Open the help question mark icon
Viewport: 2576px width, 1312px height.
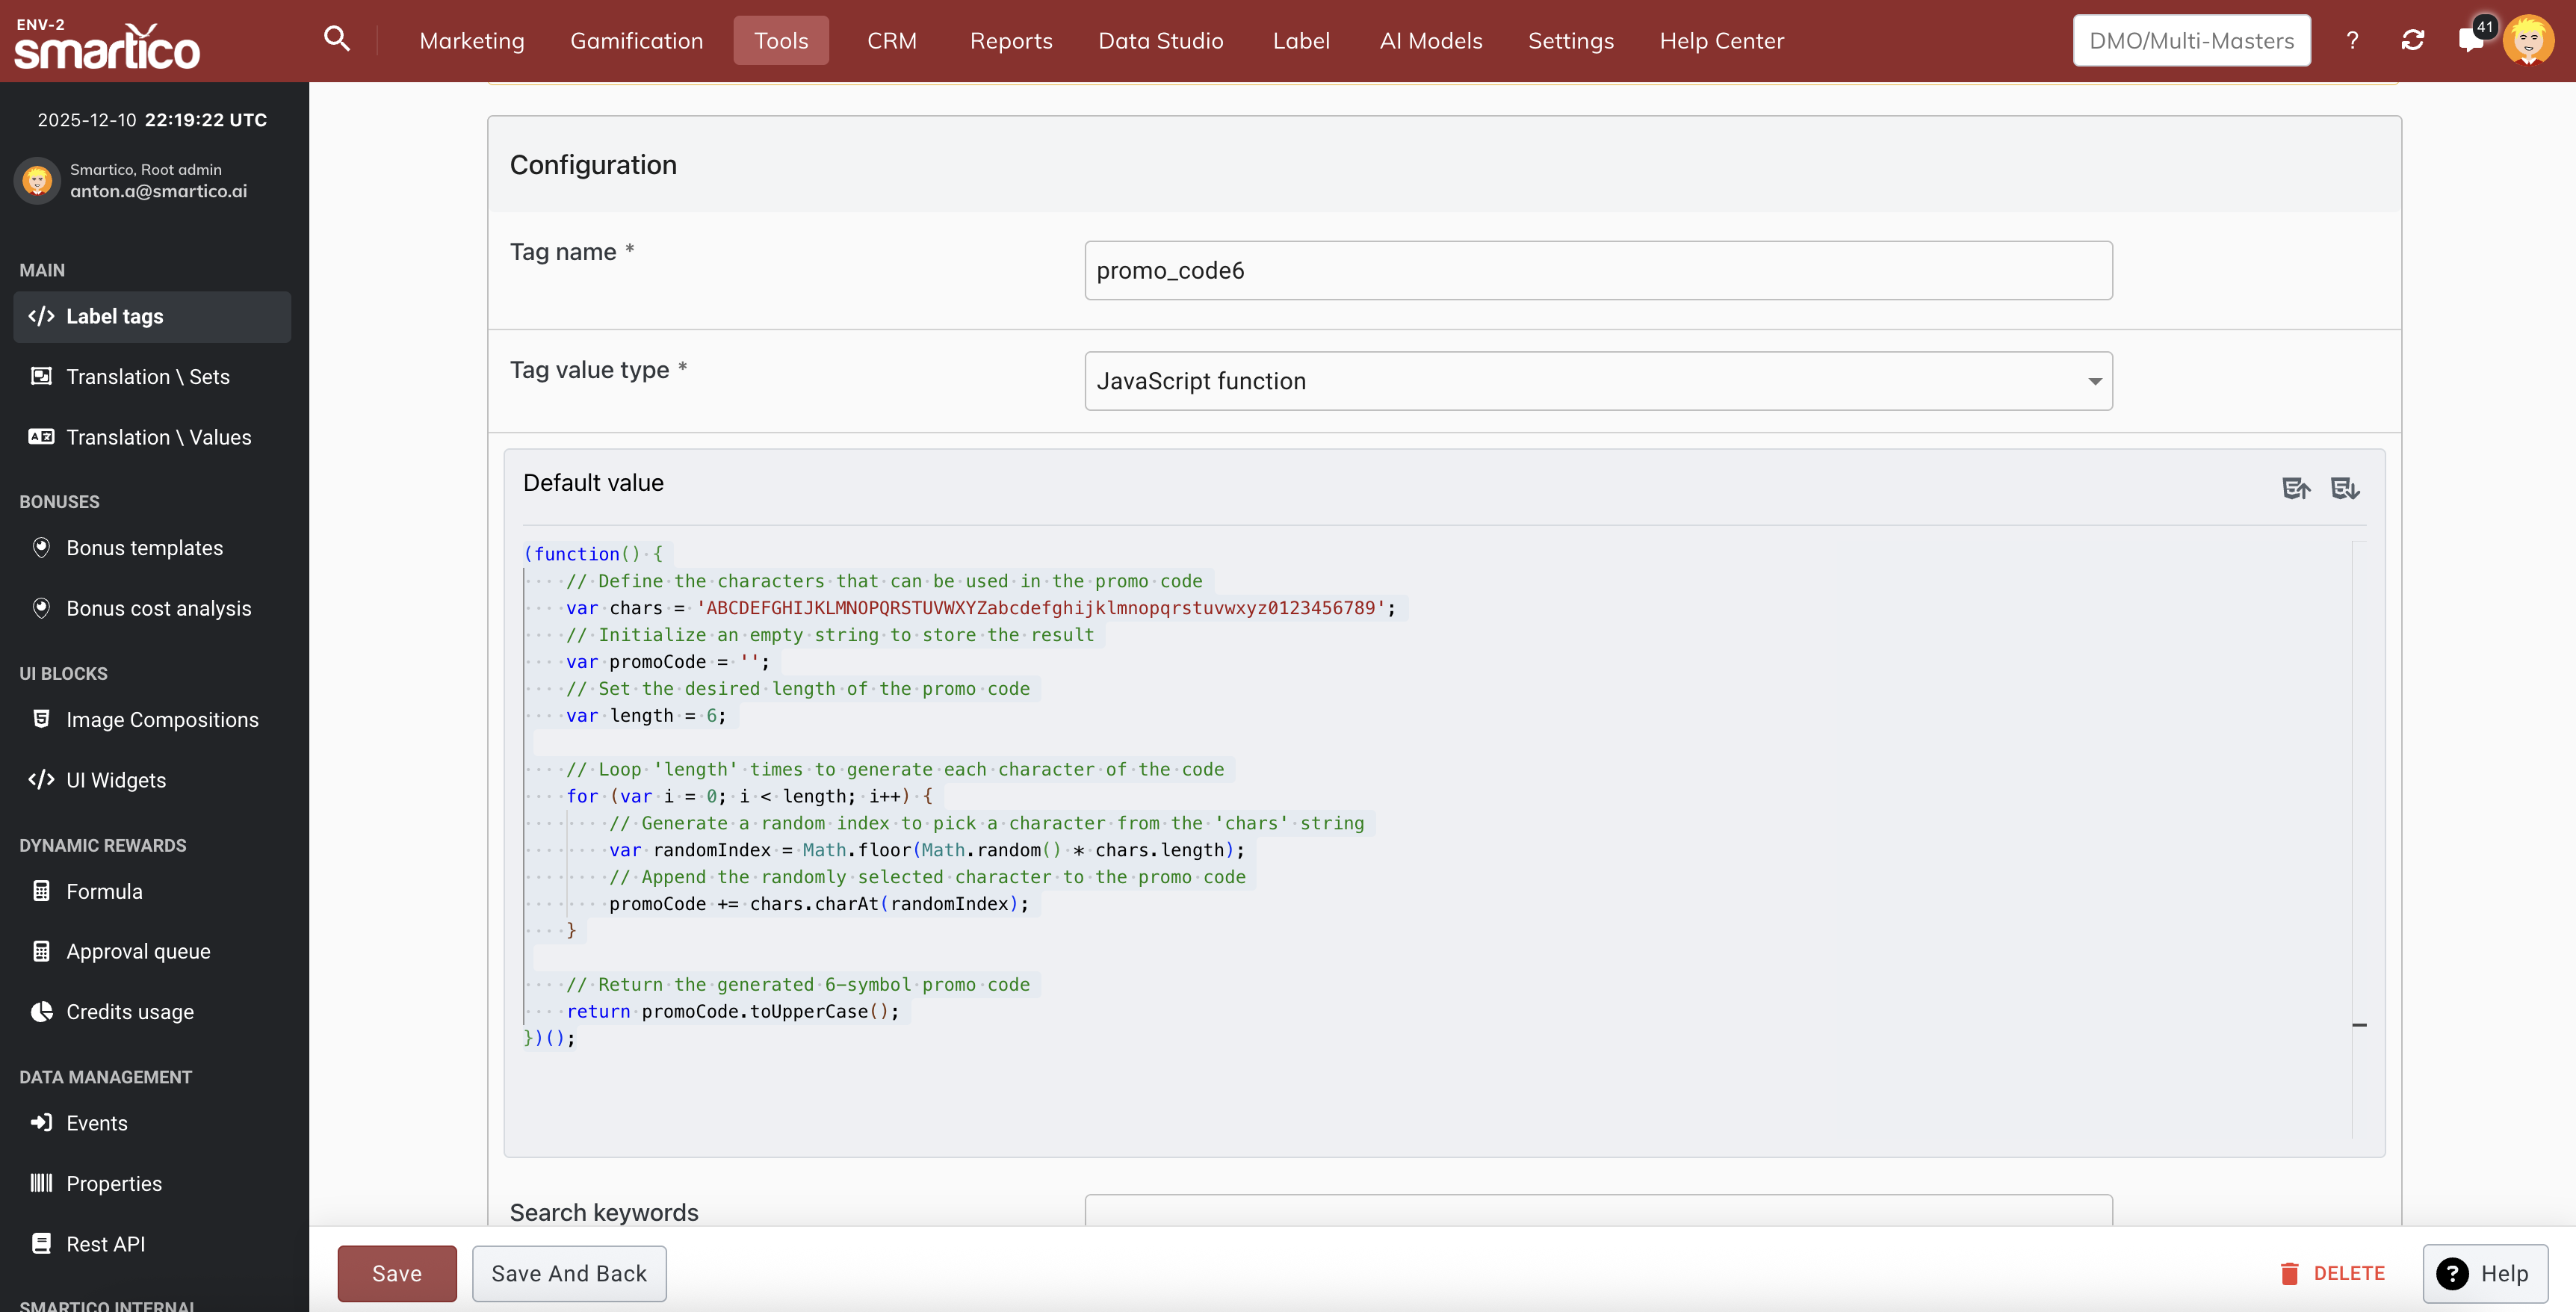click(x=2352, y=40)
